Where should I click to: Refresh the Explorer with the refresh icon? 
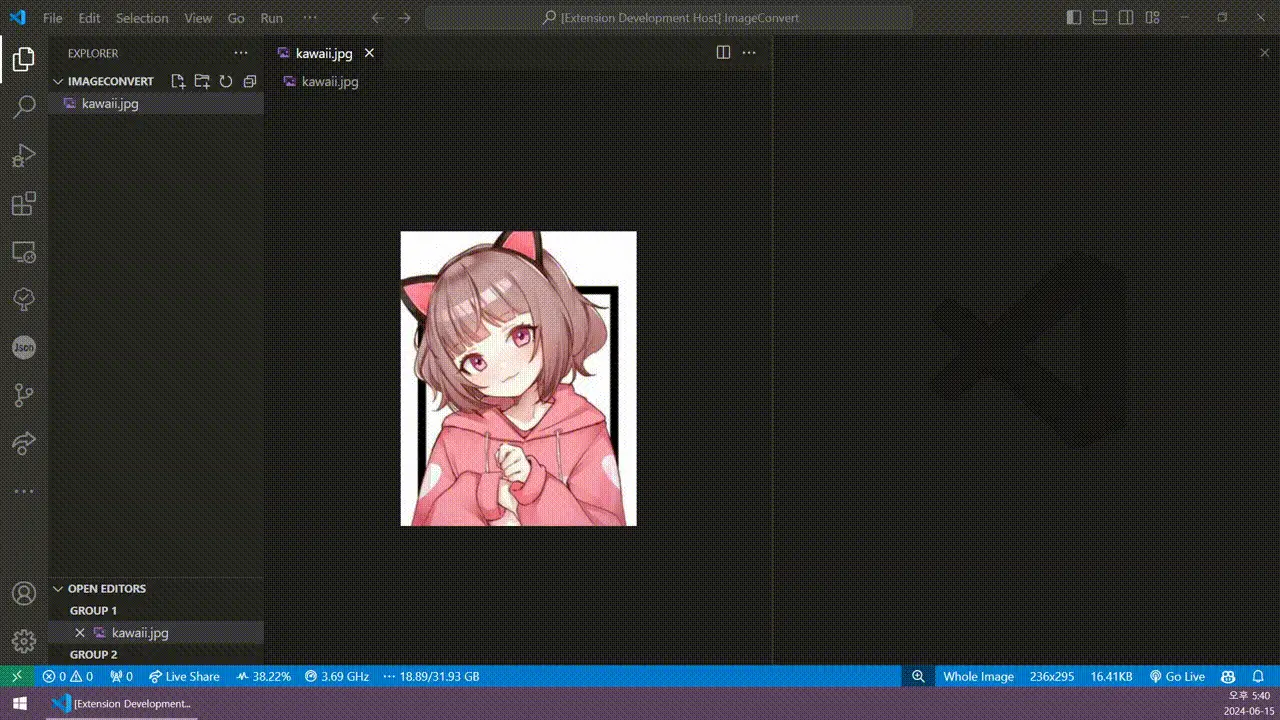226,81
